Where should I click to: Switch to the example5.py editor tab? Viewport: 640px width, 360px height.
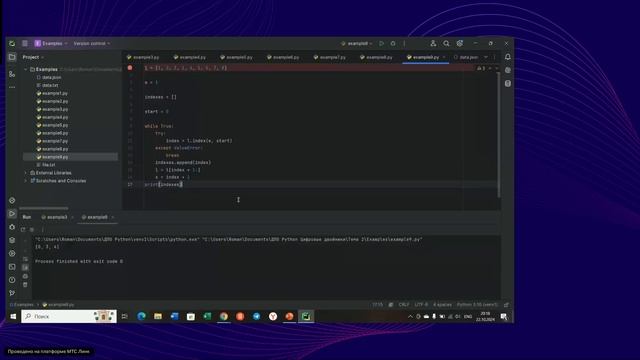click(x=236, y=57)
